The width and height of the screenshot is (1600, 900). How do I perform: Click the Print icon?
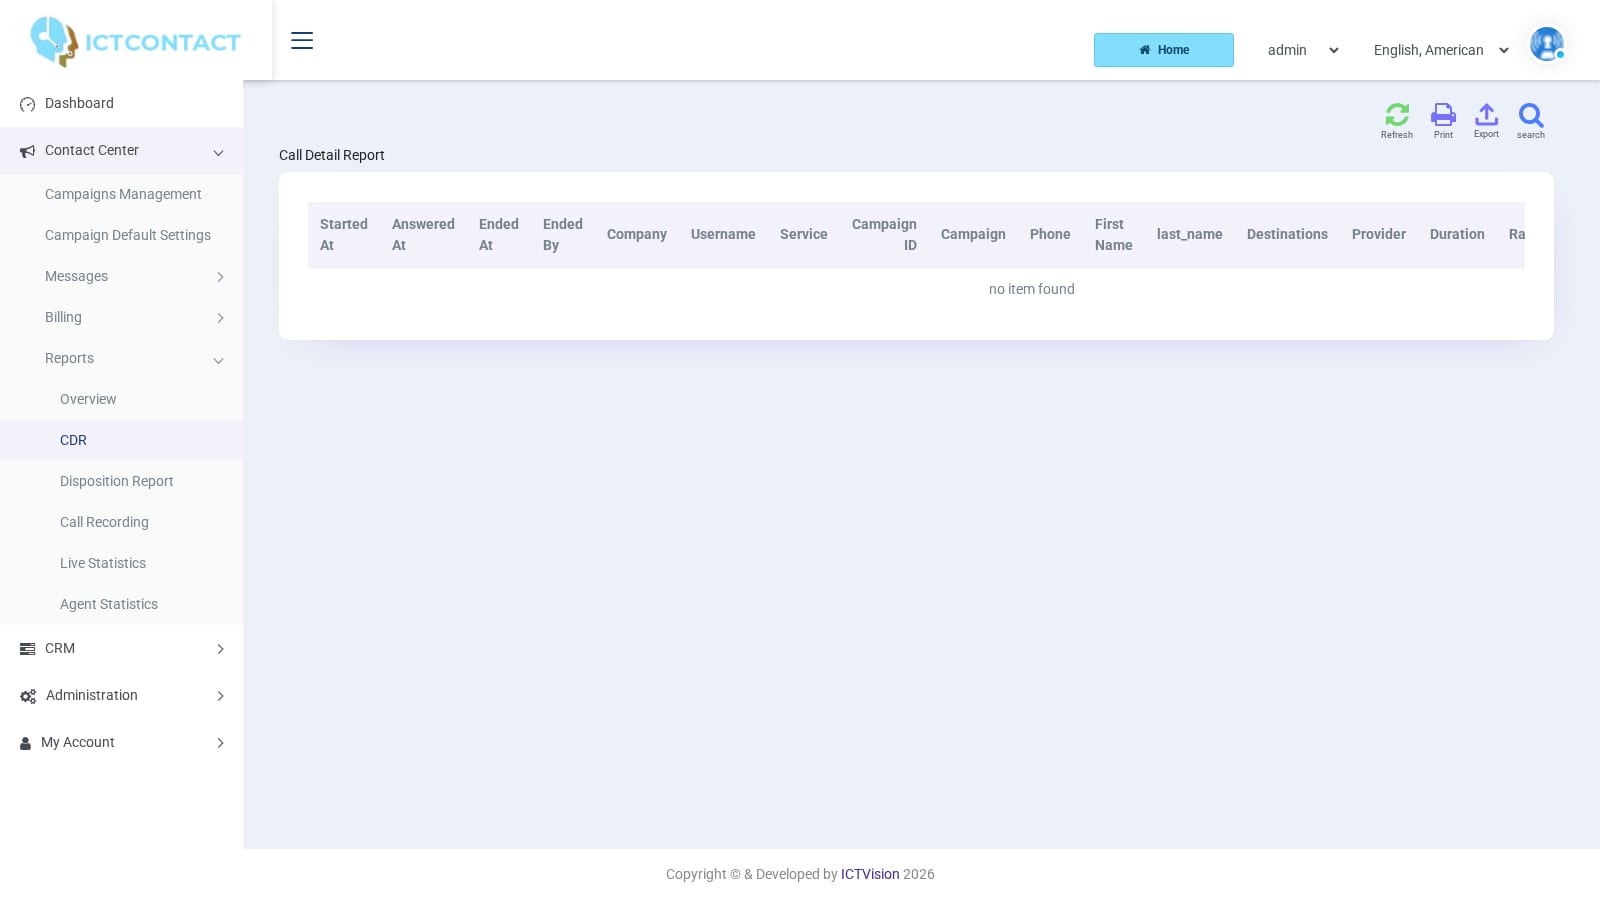click(1443, 115)
